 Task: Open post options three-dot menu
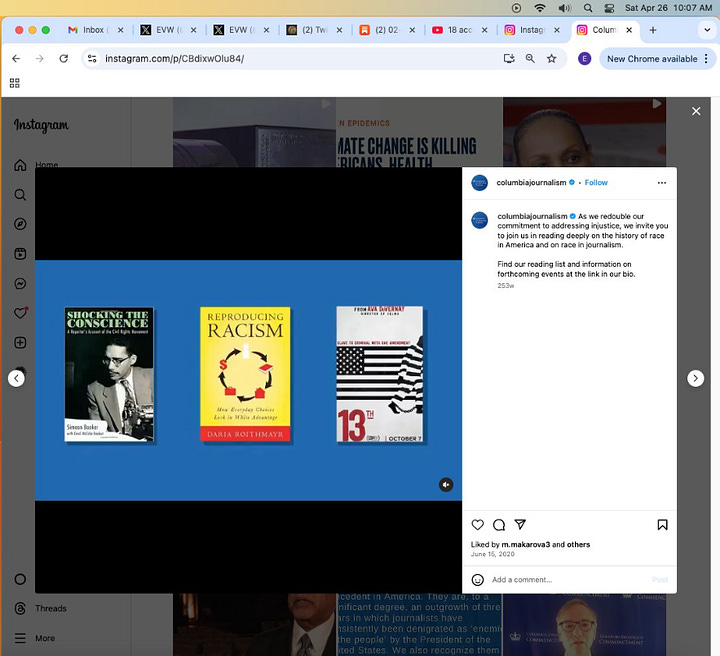point(662,183)
